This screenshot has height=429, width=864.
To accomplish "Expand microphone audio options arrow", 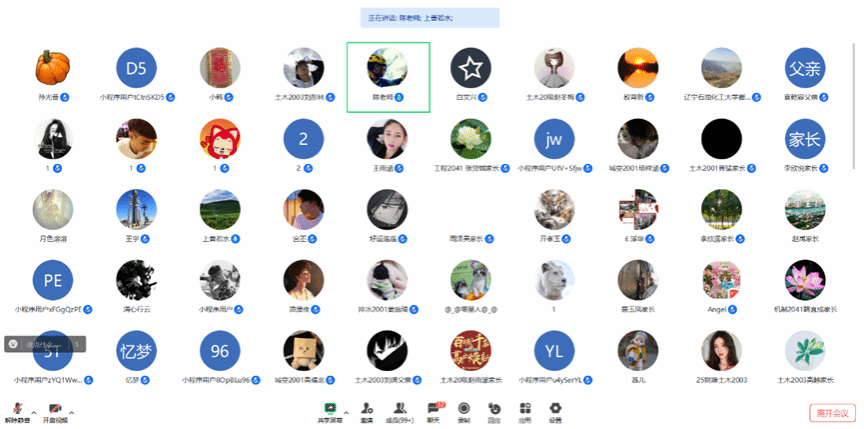I will 34,412.
